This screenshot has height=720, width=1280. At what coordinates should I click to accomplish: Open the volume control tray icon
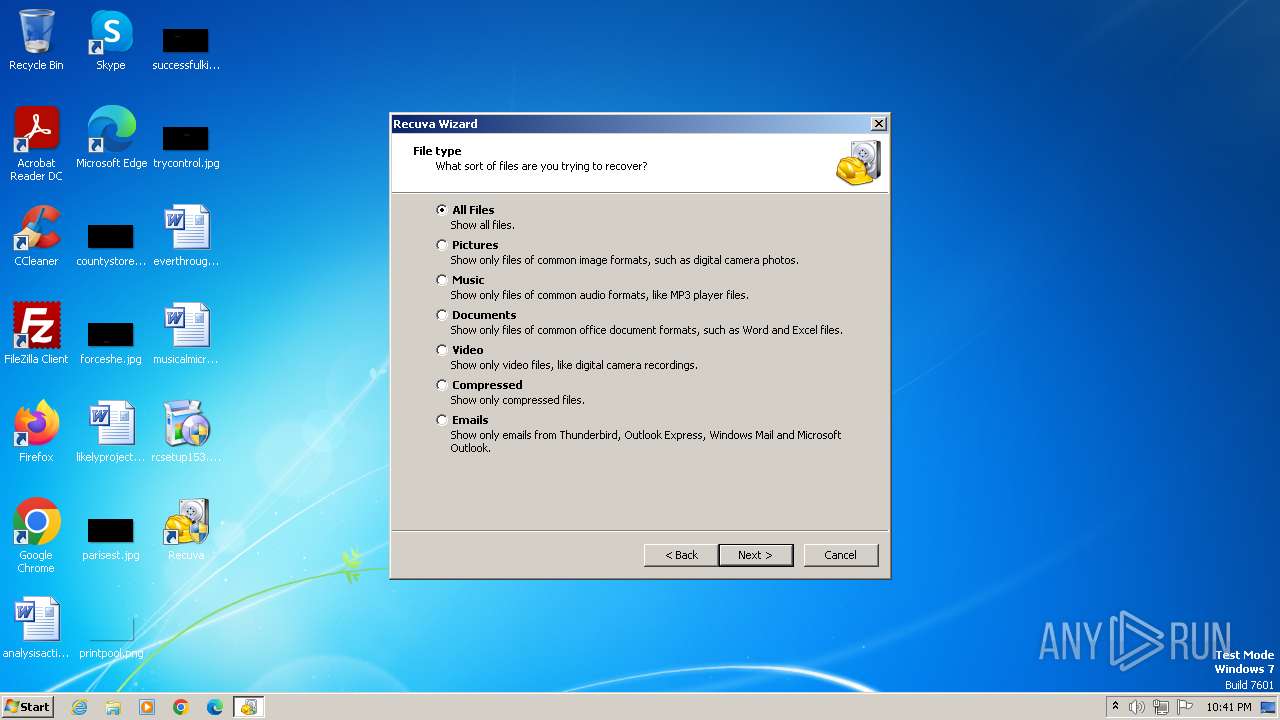1136,707
